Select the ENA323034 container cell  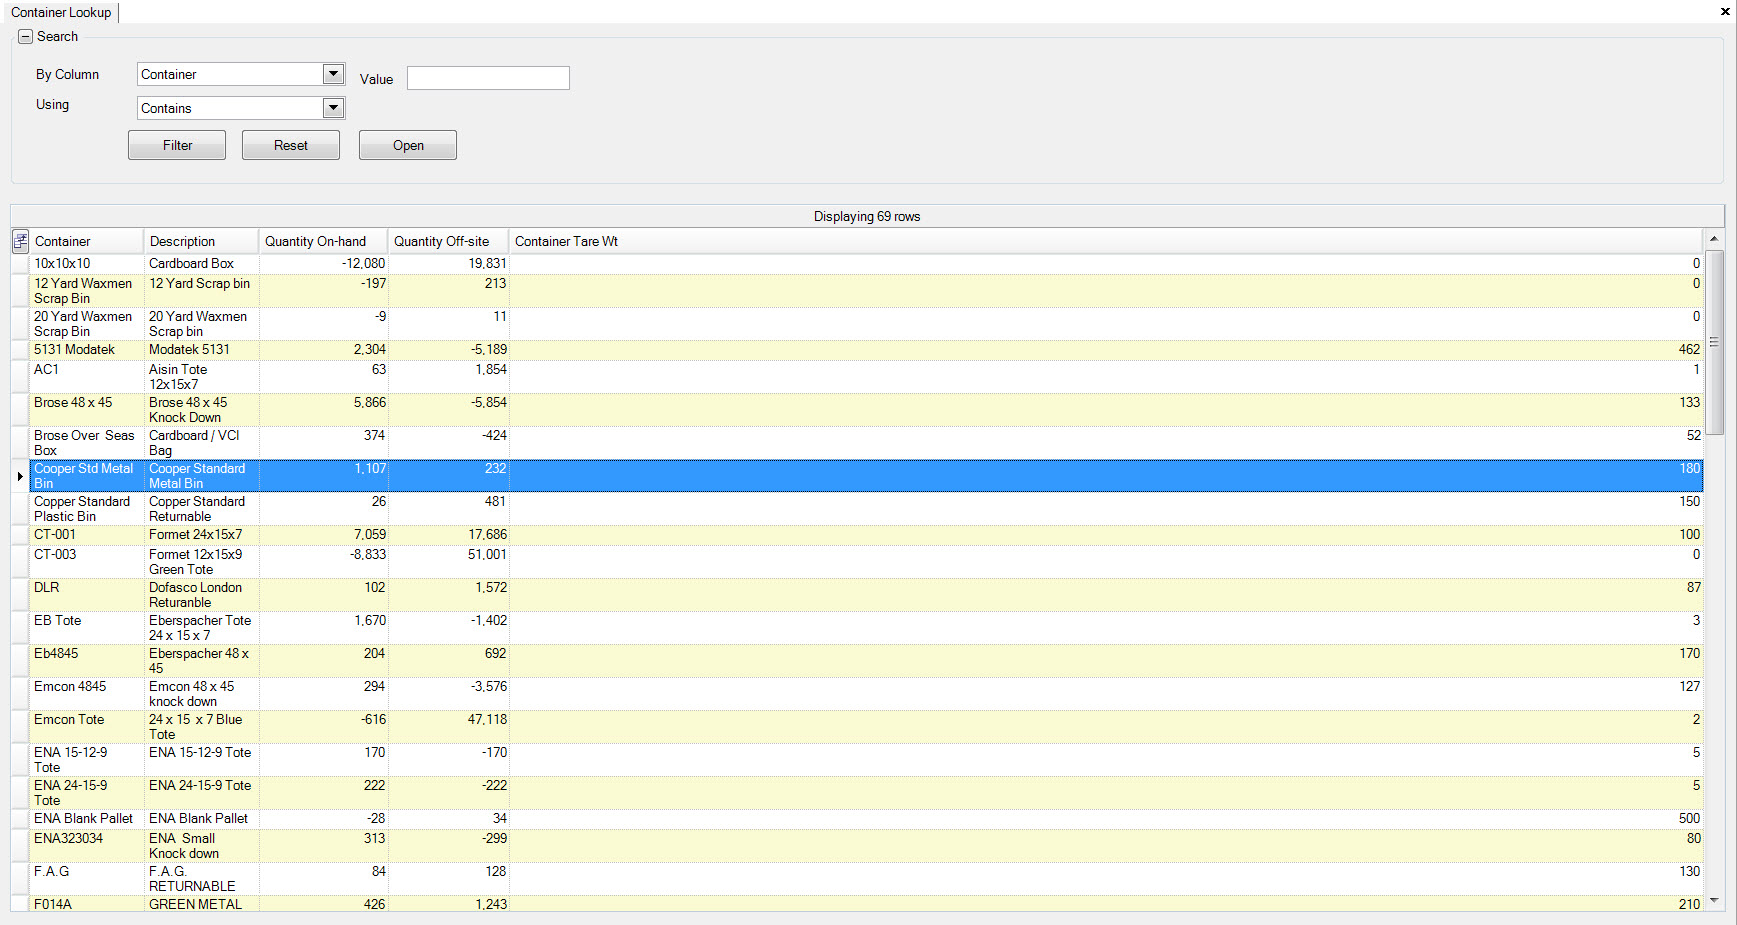tap(87, 846)
